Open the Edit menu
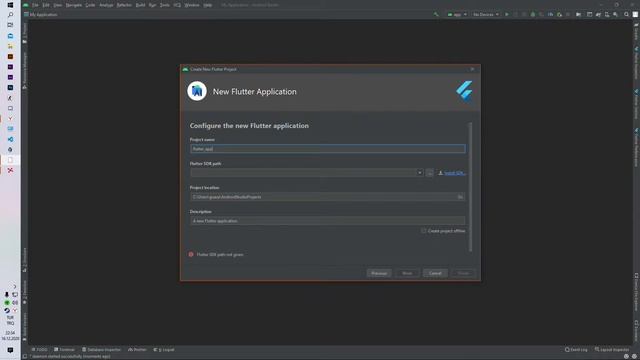The height and width of the screenshot is (360, 640). 46,5
